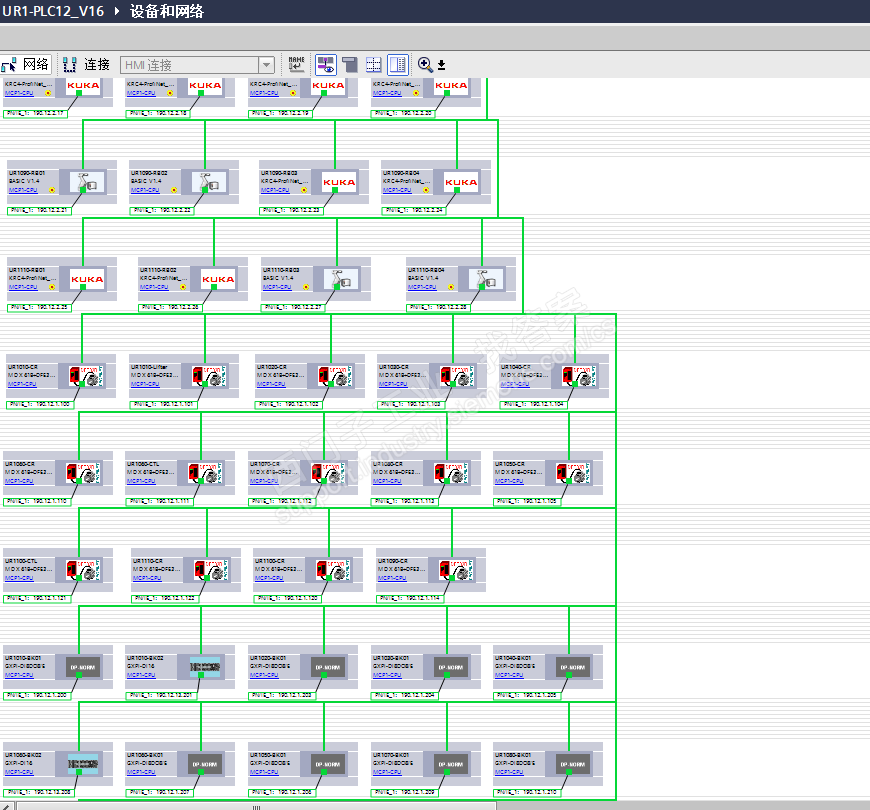Image resolution: width=870 pixels, height=810 pixels.
Task: Click the dark page-break toolbar icon
Action: [x=350, y=65]
